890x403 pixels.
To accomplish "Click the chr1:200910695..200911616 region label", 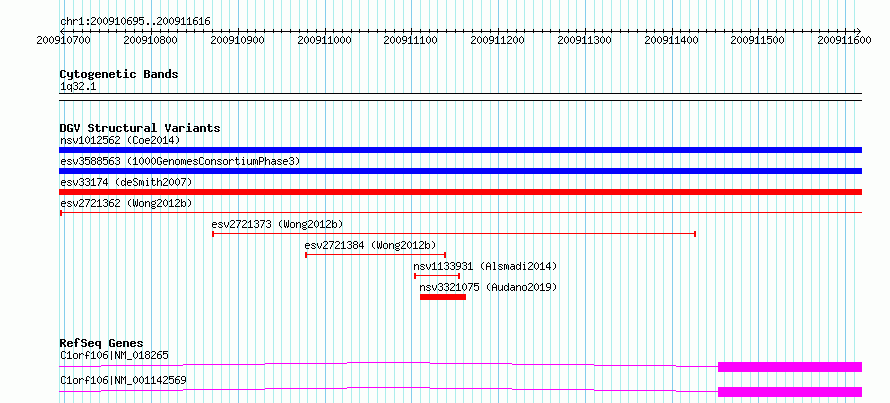I will (x=135, y=21).
